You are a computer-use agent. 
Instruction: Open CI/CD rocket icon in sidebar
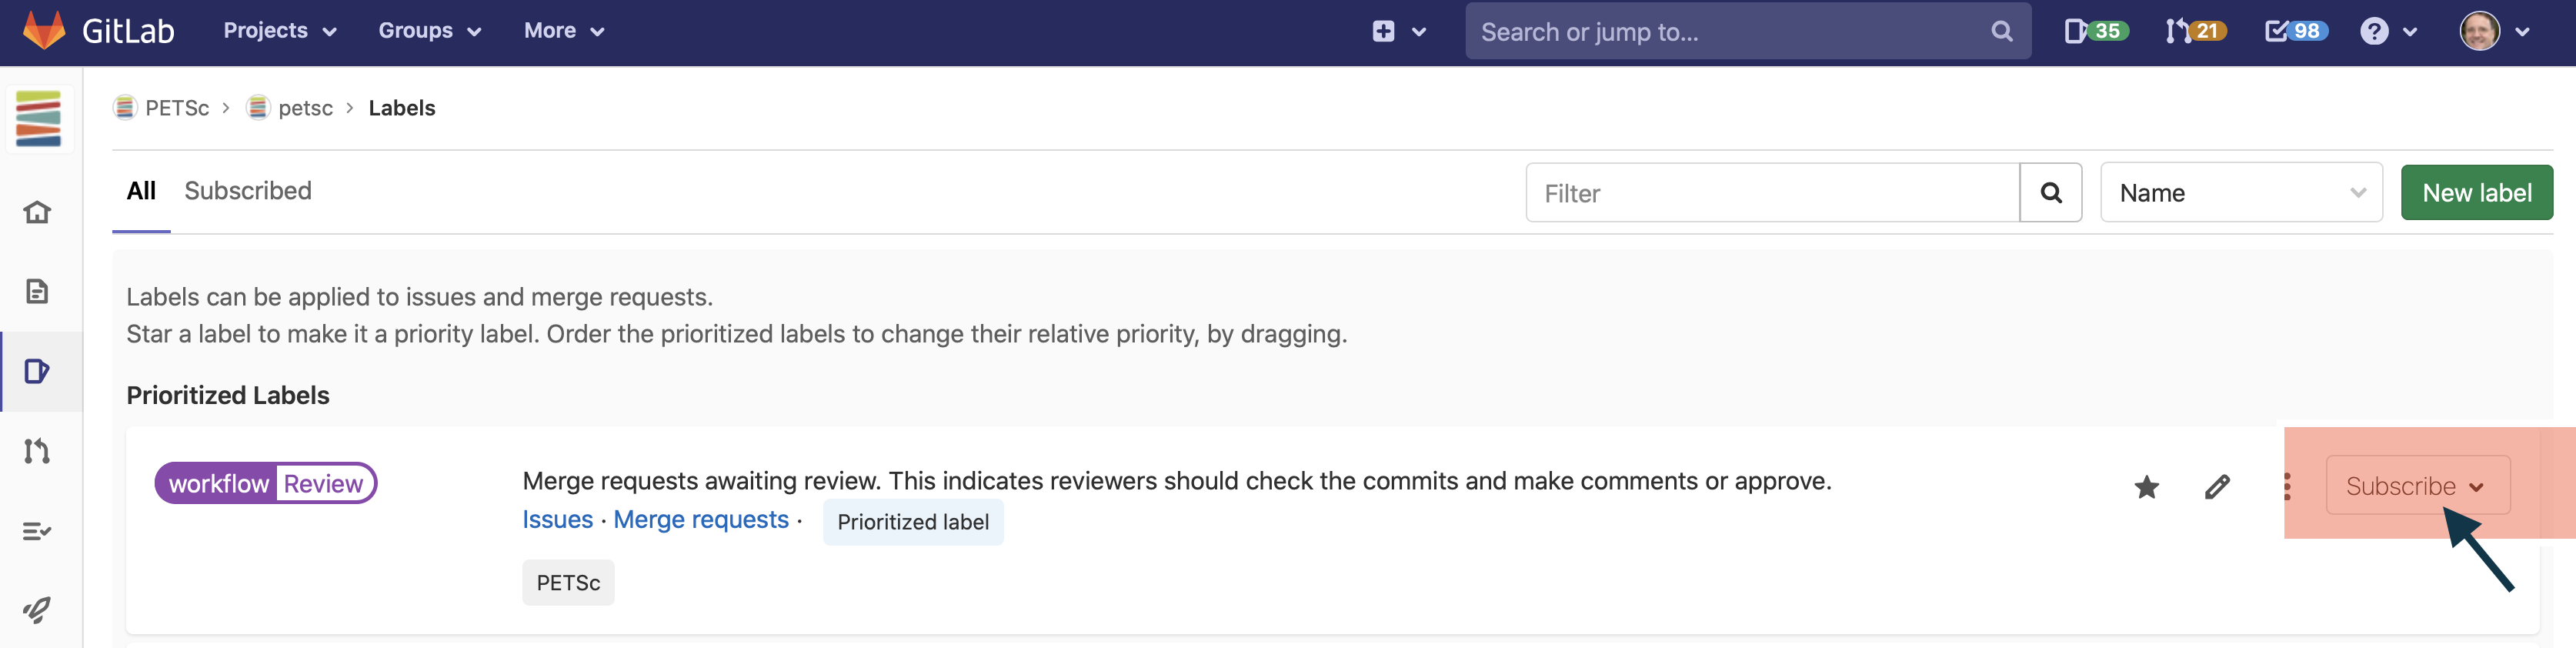click(x=37, y=610)
